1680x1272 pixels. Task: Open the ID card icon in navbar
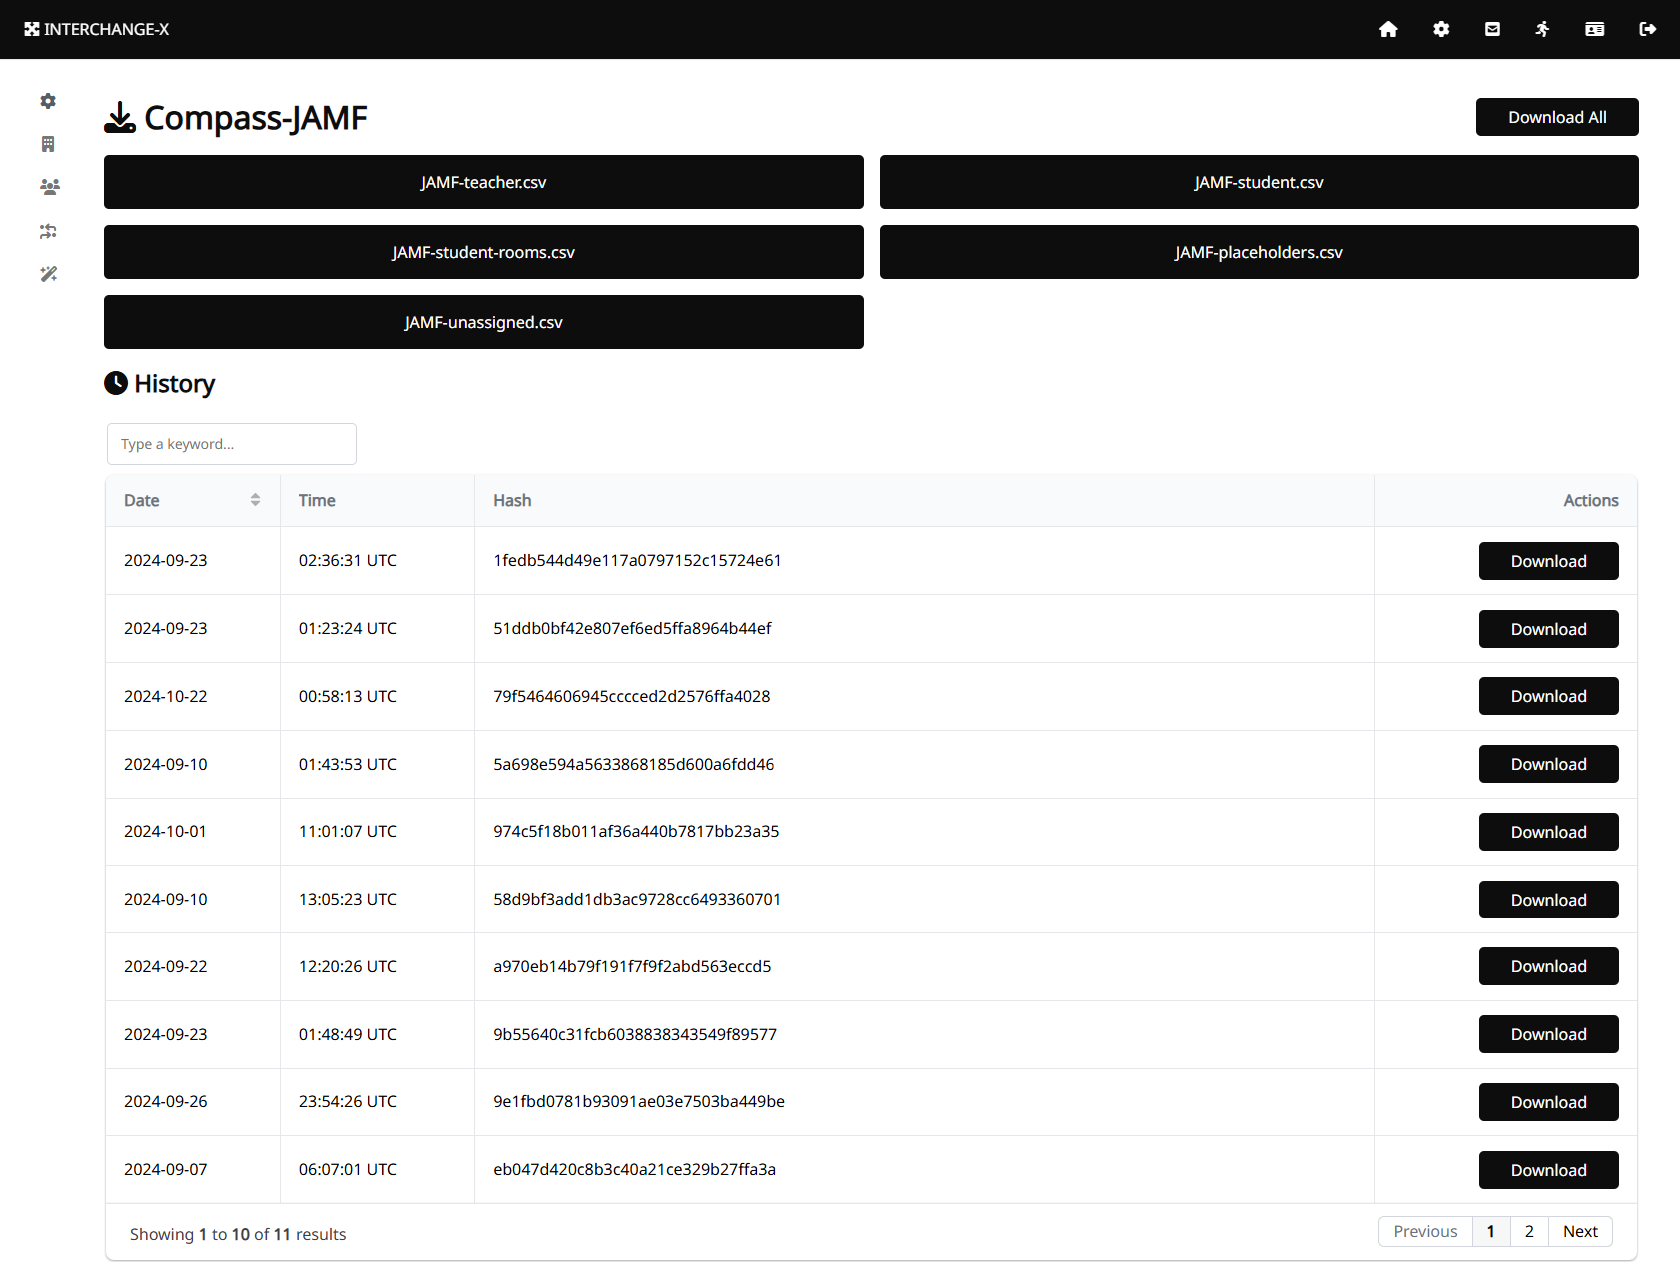pyautogui.click(x=1595, y=29)
